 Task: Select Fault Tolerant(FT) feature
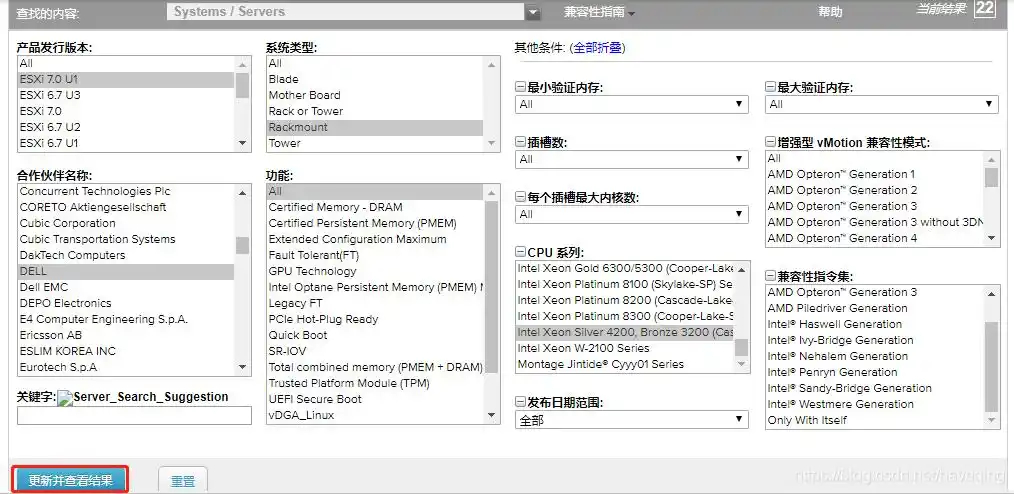(x=374, y=255)
